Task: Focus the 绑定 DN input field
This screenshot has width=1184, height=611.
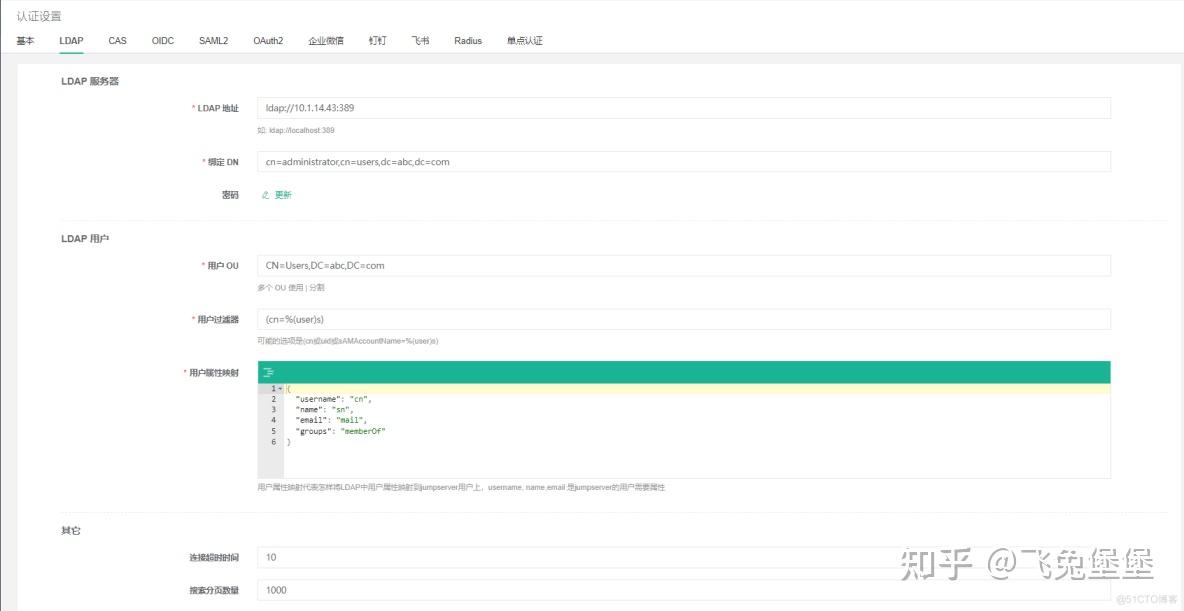Action: tap(684, 162)
